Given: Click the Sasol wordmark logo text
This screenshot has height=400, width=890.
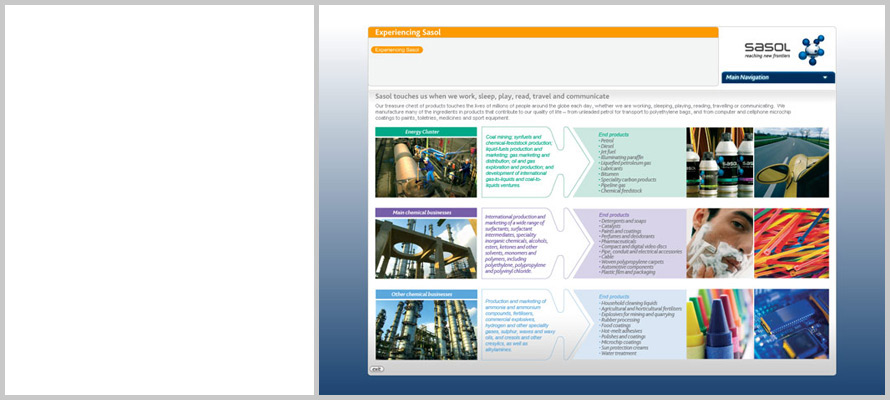Looking at the screenshot, I should [x=767, y=47].
